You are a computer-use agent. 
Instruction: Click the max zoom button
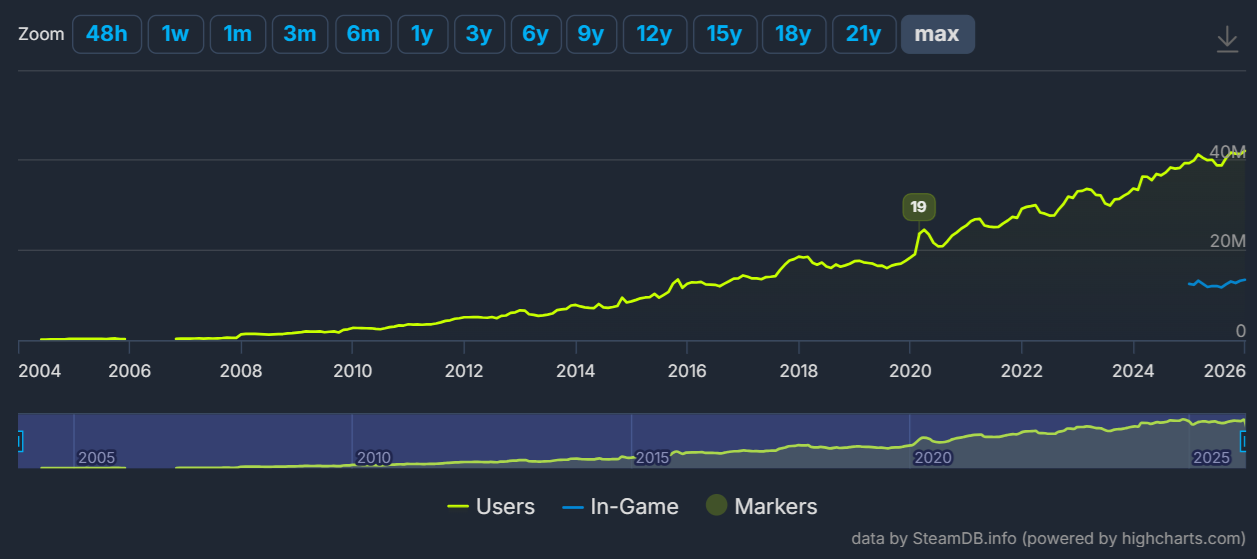pos(937,34)
